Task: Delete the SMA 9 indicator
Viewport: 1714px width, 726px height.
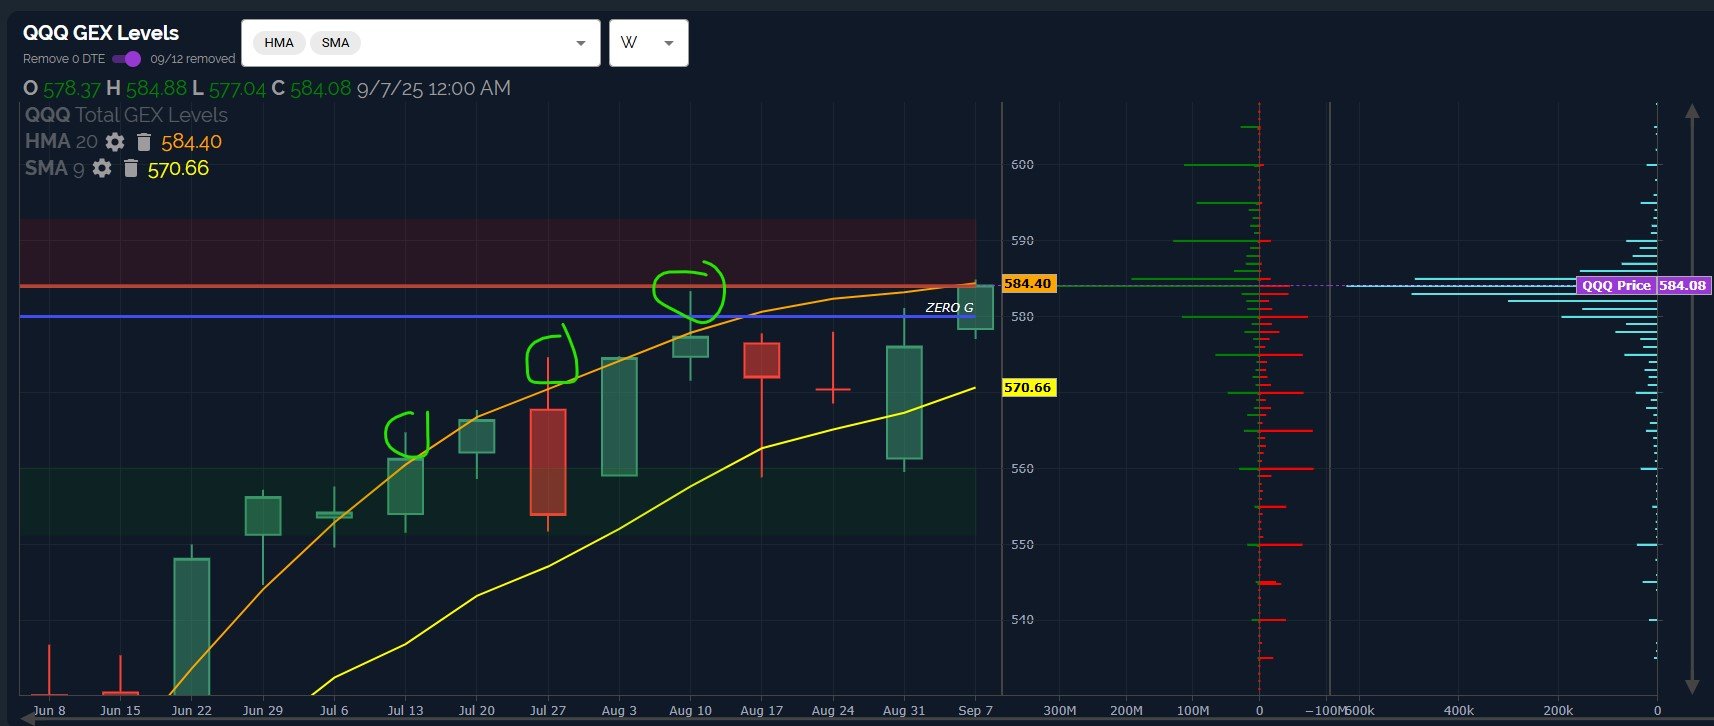Action: (x=130, y=168)
